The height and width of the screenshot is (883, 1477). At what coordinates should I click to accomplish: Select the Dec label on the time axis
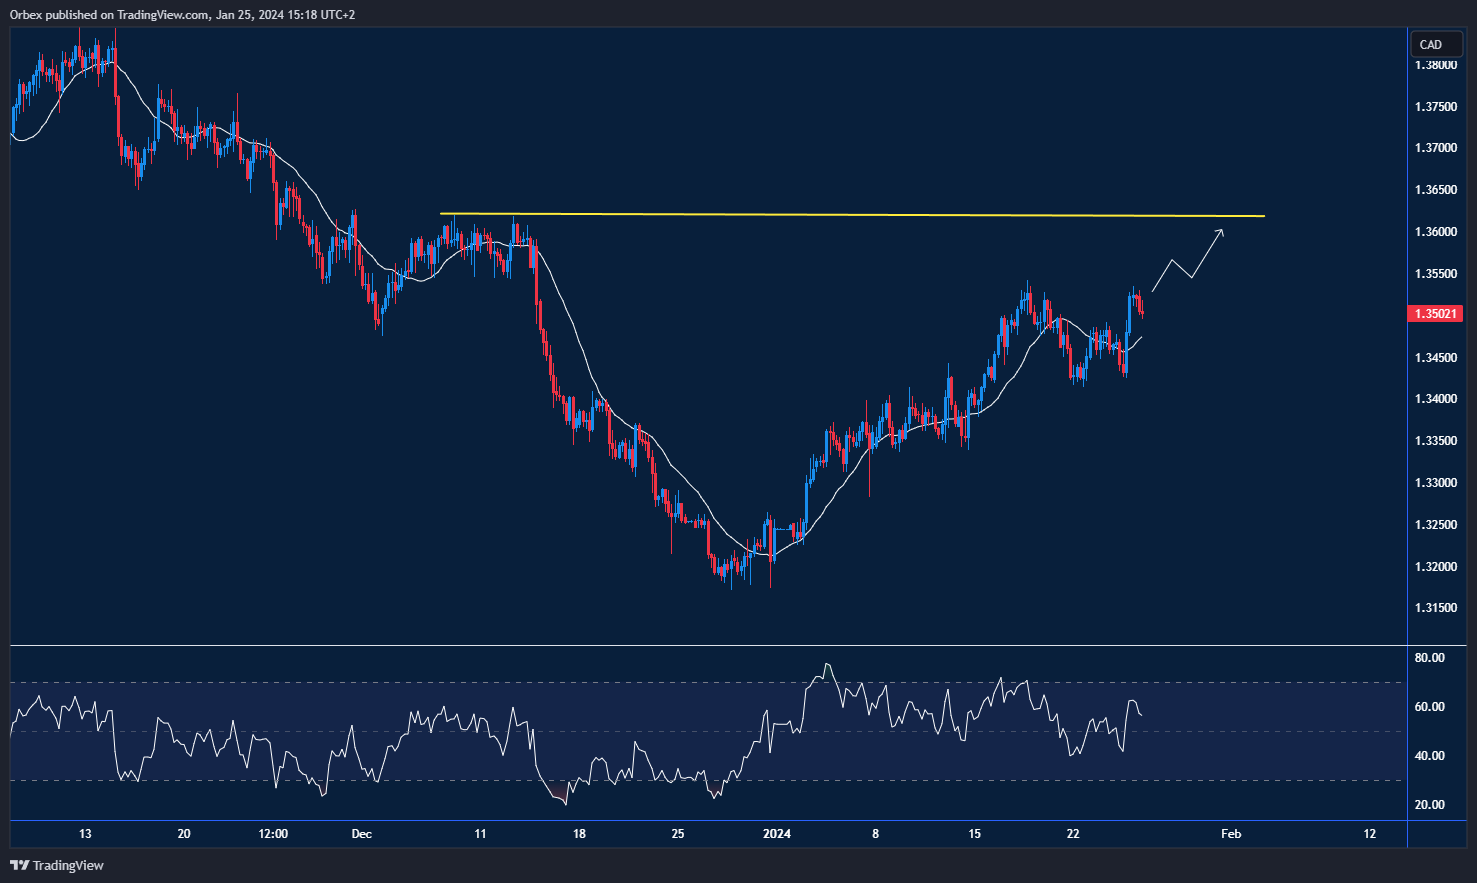coord(361,833)
